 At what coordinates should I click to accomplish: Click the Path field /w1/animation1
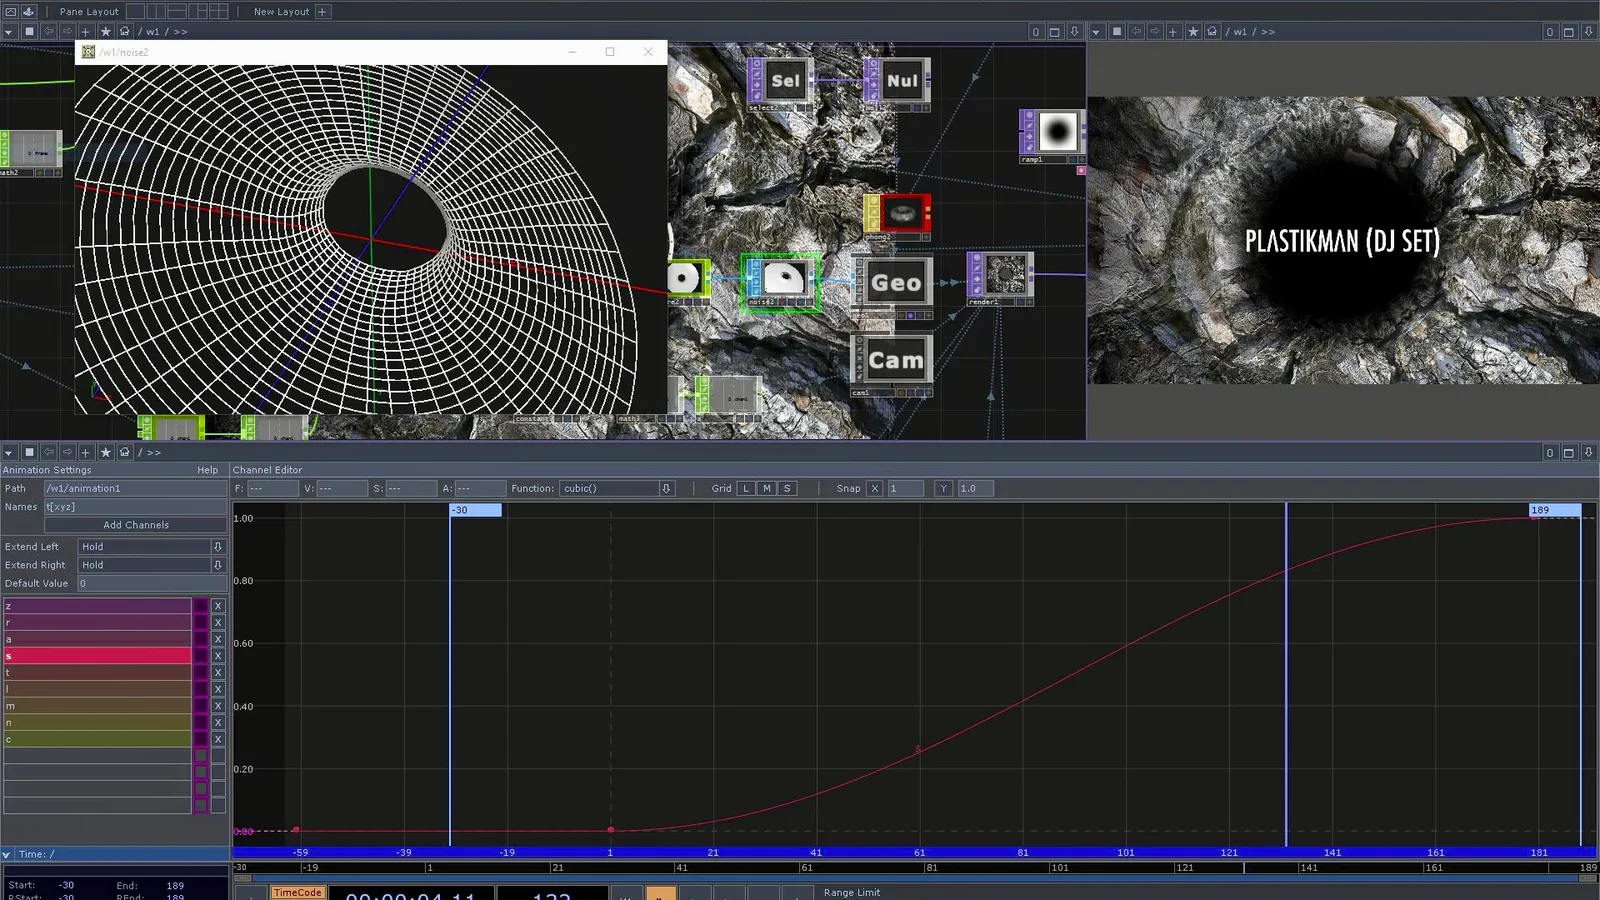click(136, 488)
